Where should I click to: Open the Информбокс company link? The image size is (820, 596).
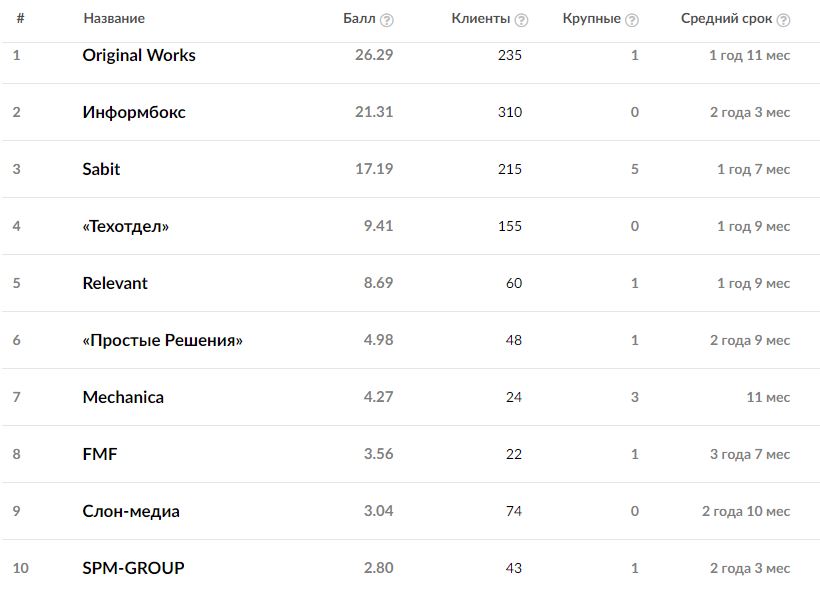click(134, 112)
